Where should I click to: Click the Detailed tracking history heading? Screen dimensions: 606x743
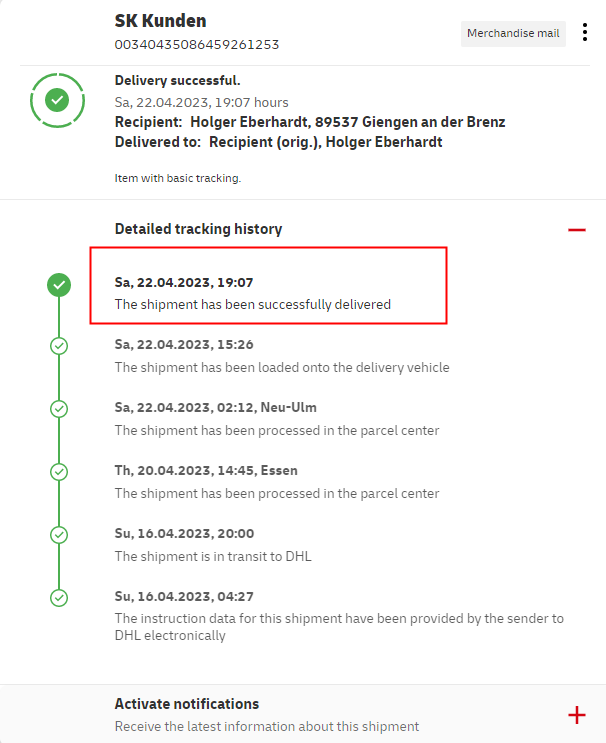(x=198, y=229)
